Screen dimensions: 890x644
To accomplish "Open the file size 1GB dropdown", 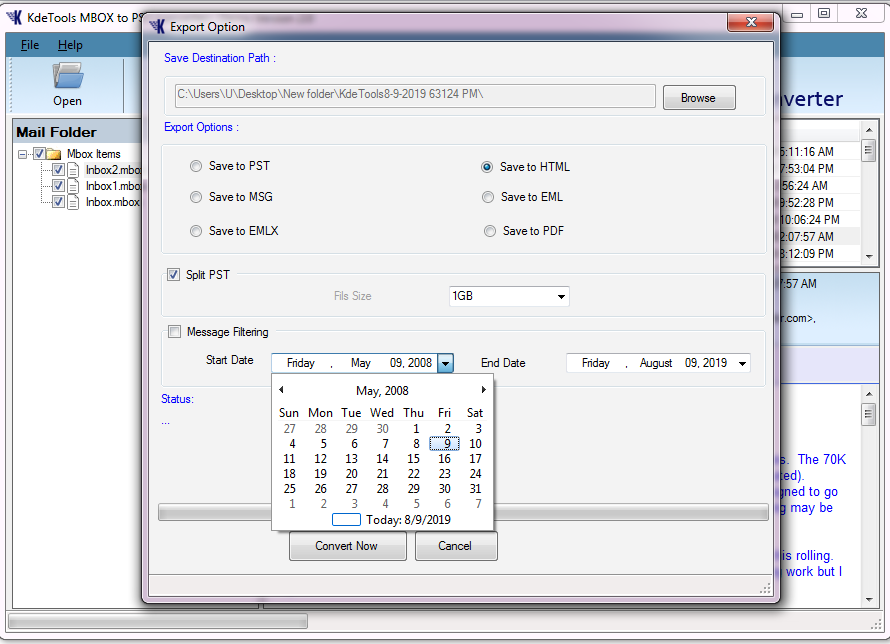I will (x=561, y=297).
